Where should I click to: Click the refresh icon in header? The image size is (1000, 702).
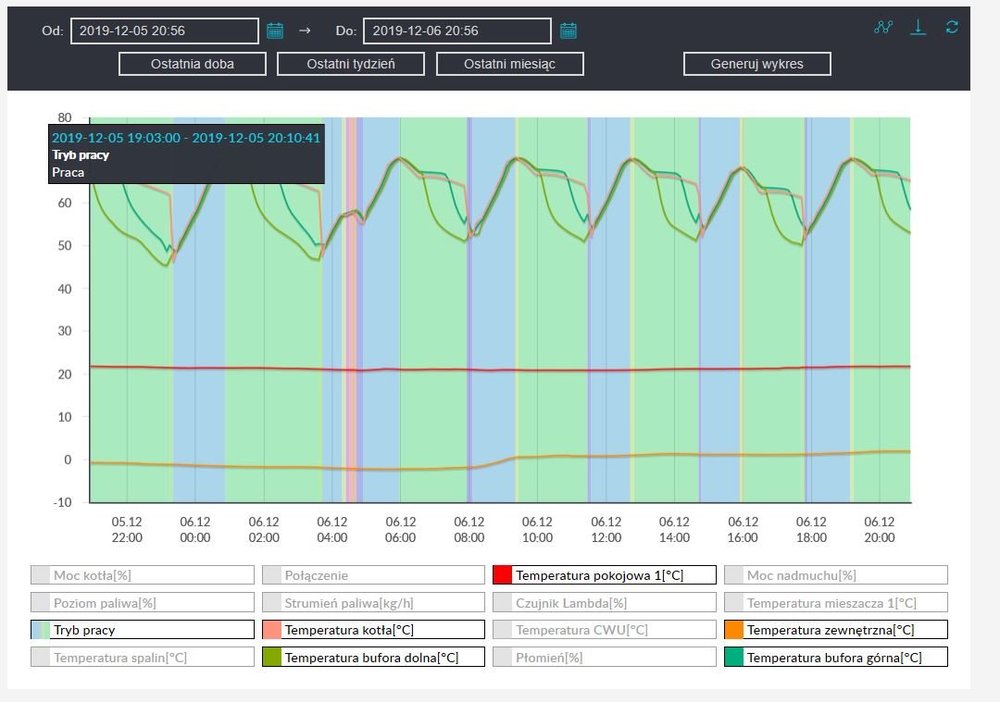coord(952,27)
